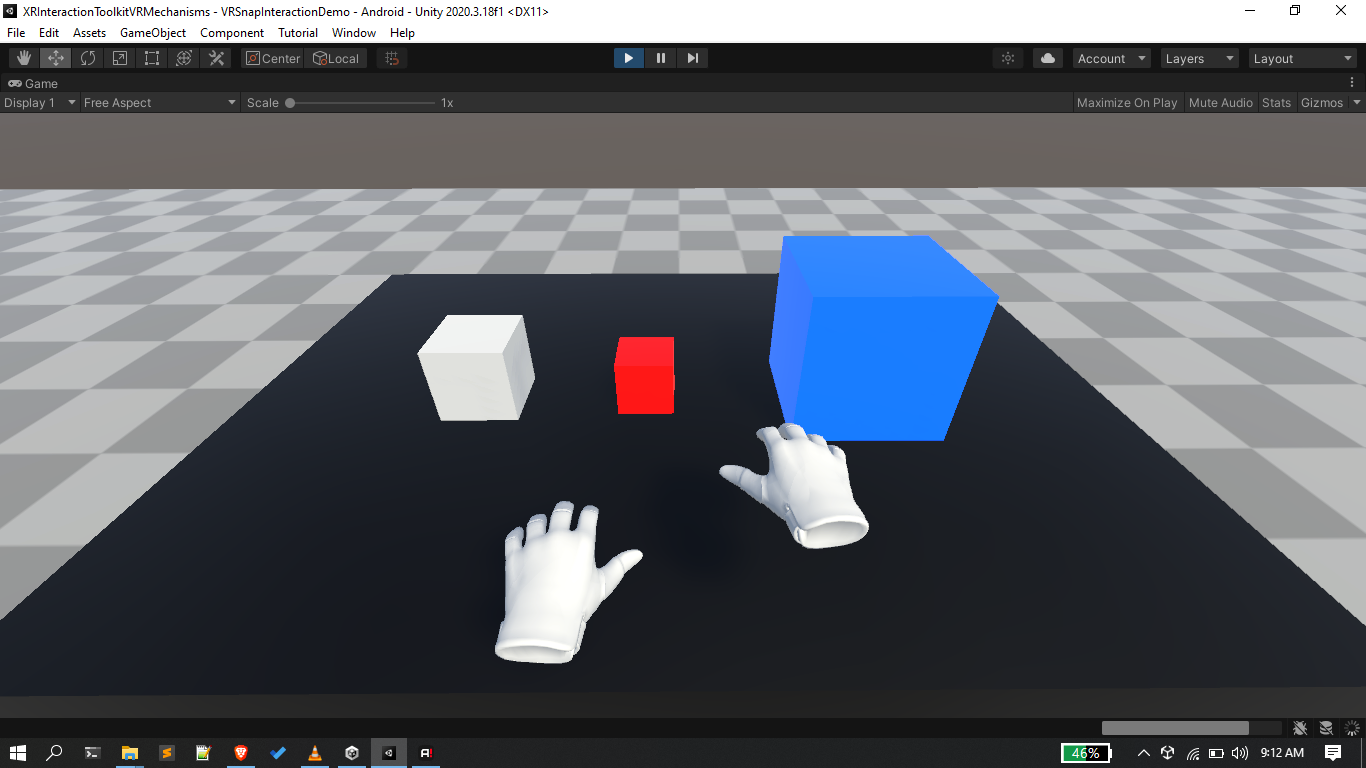Click the battery percentage indicator
The width and height of the screenshot is (1366, 768).
tap(1085, 753)
